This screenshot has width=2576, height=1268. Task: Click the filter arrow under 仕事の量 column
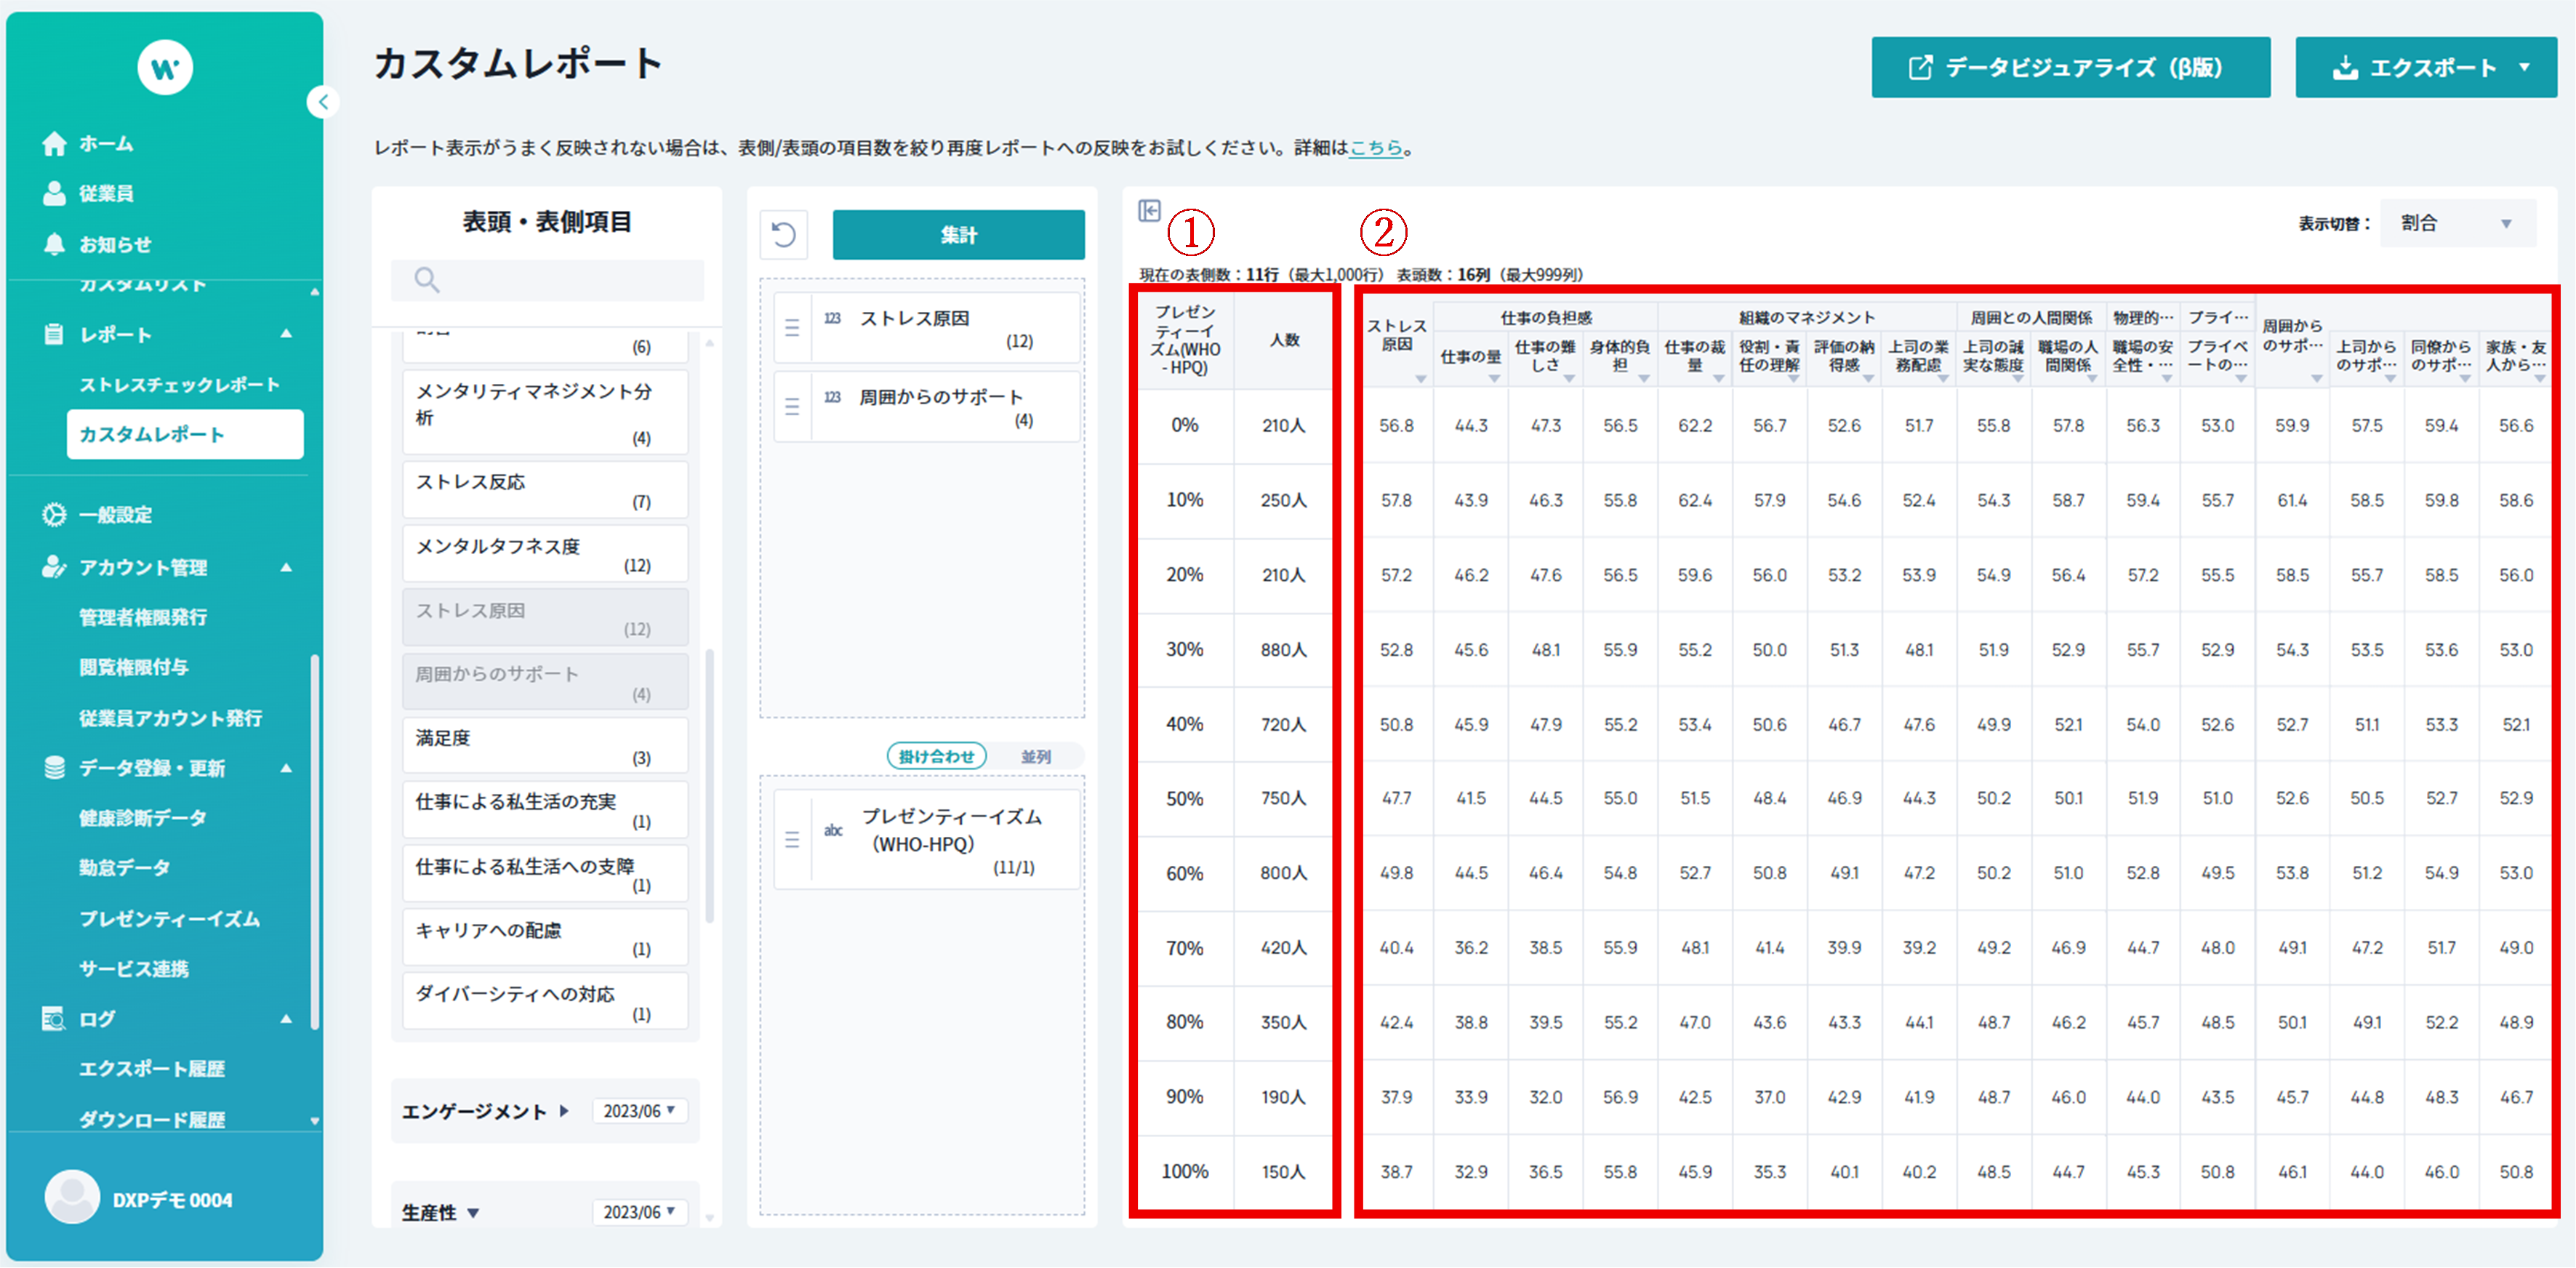coord(1494,379)
